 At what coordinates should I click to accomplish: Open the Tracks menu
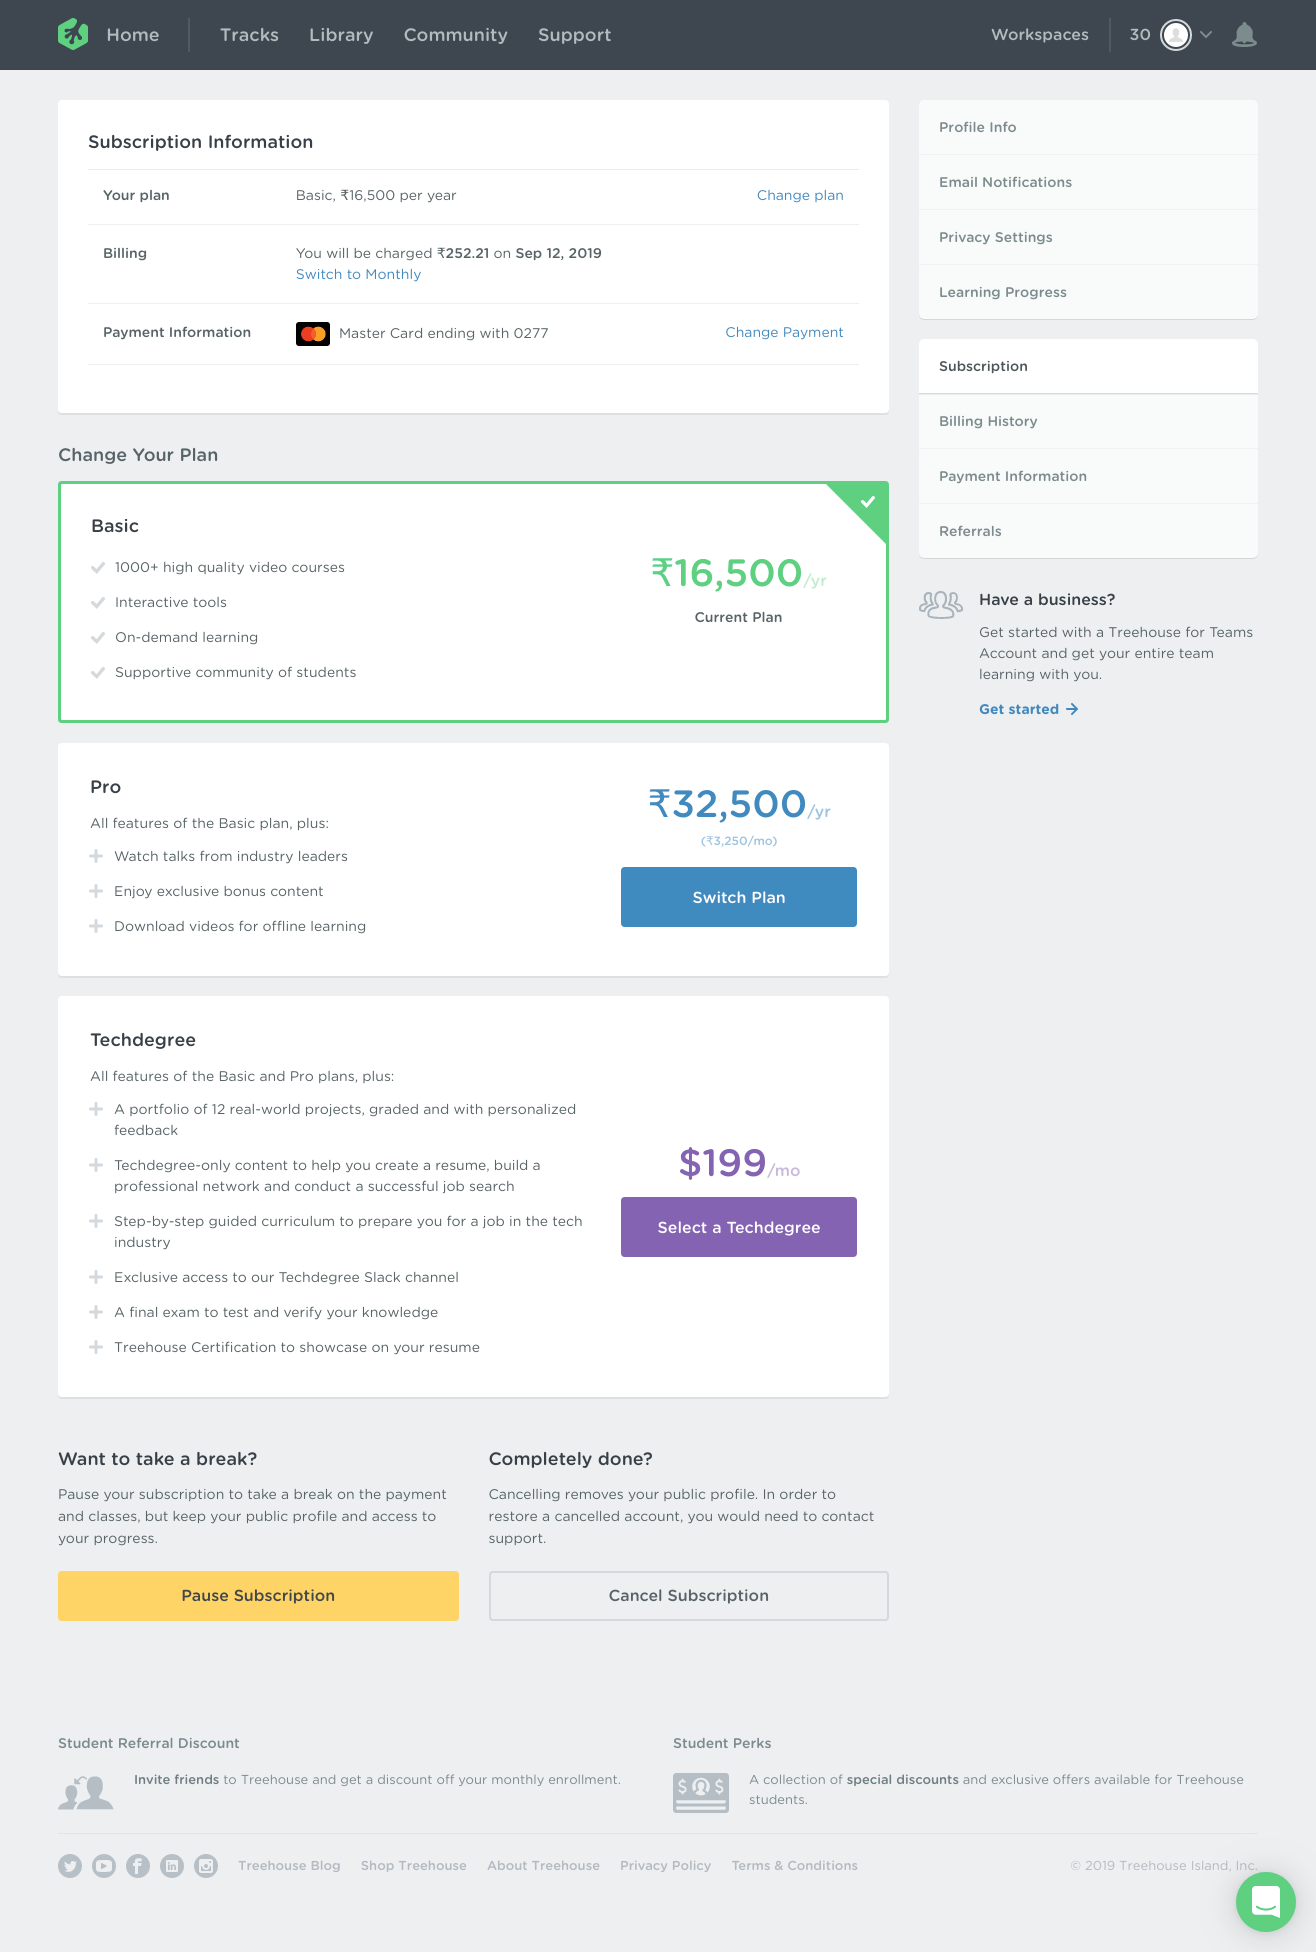[x=249, y=35]
